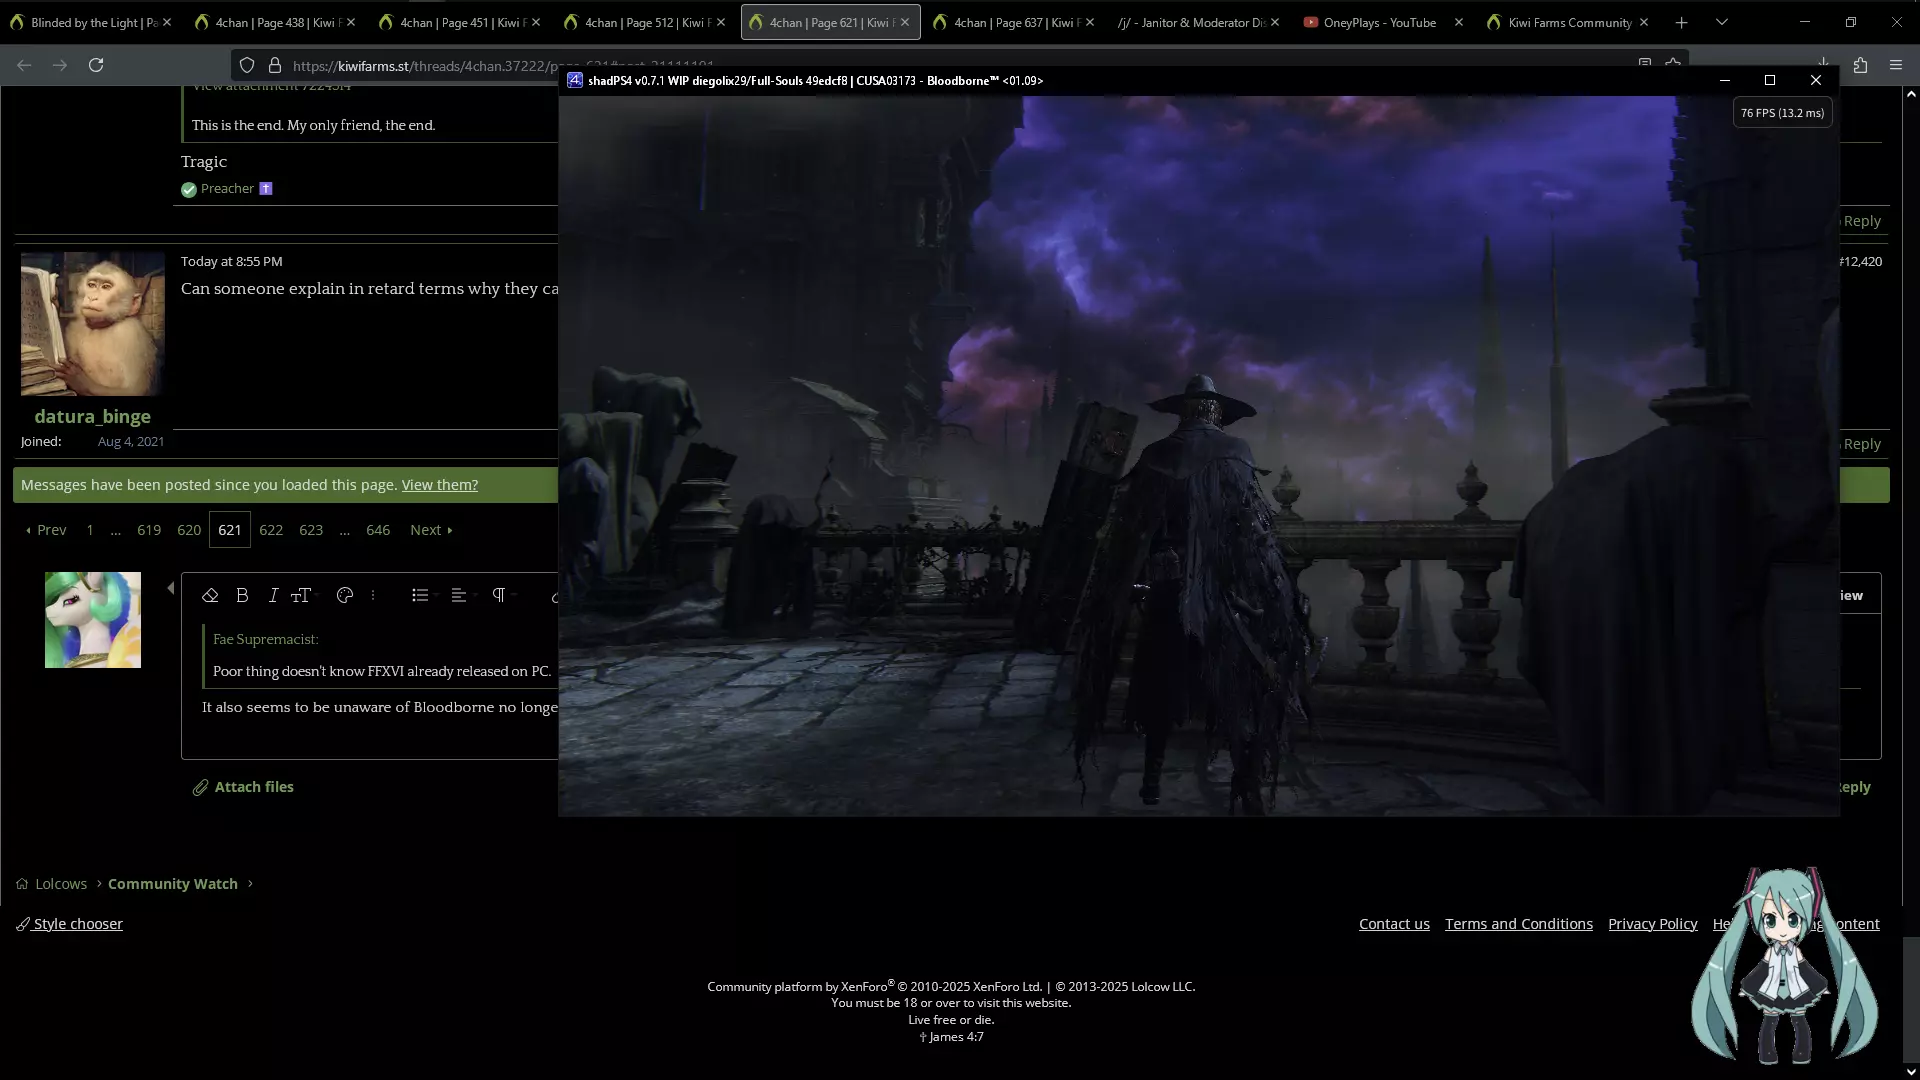Click the 76 FPS counter overlay
This screenshot has height=1080, width=1920.
pyautogui.click(x=1782, y=113)
